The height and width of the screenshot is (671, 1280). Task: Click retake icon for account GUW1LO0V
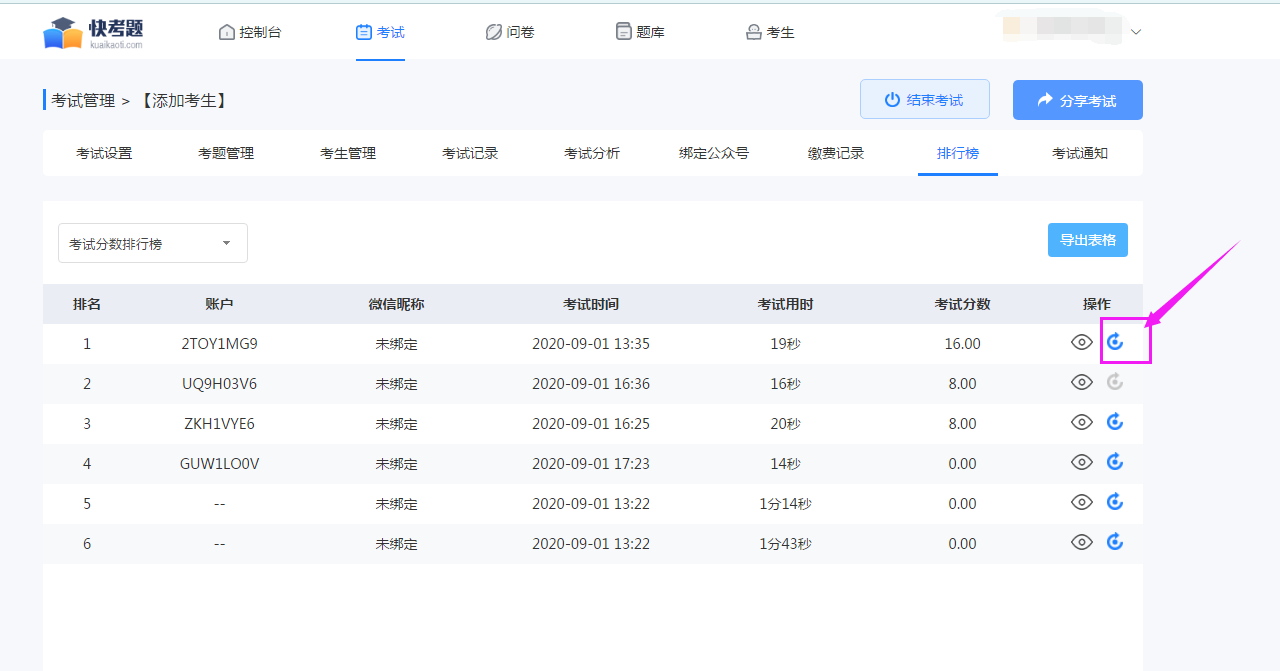click(x=1115, y=462)
